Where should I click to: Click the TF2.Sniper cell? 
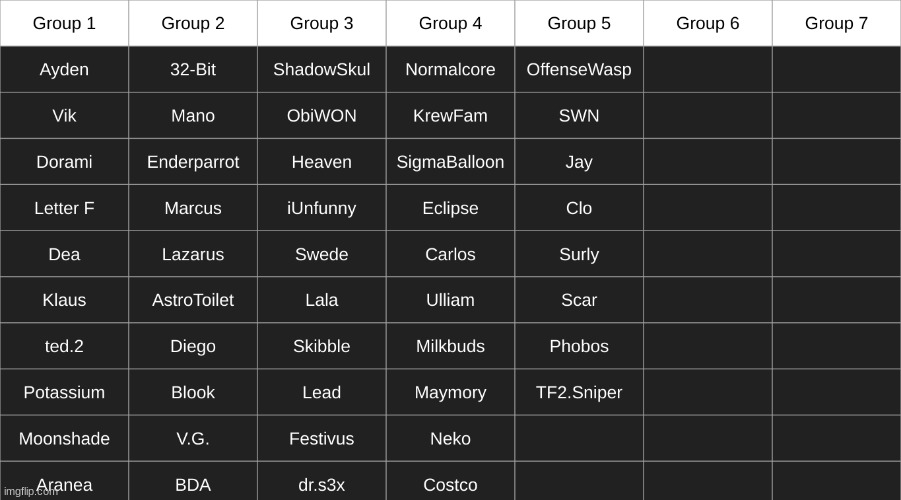(x=579, y=392)
